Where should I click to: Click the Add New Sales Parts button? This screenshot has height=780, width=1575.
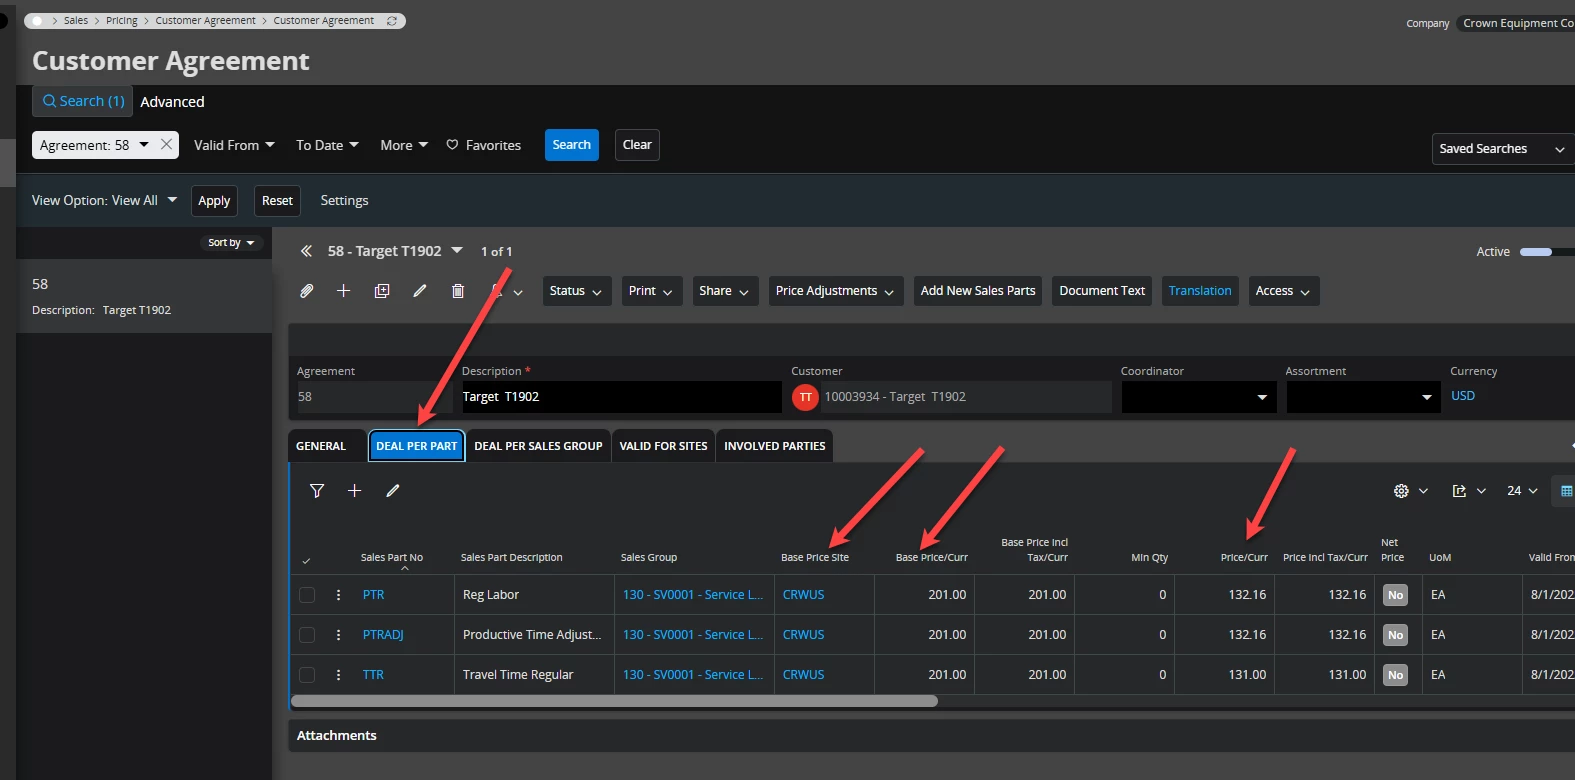[977, 291]
